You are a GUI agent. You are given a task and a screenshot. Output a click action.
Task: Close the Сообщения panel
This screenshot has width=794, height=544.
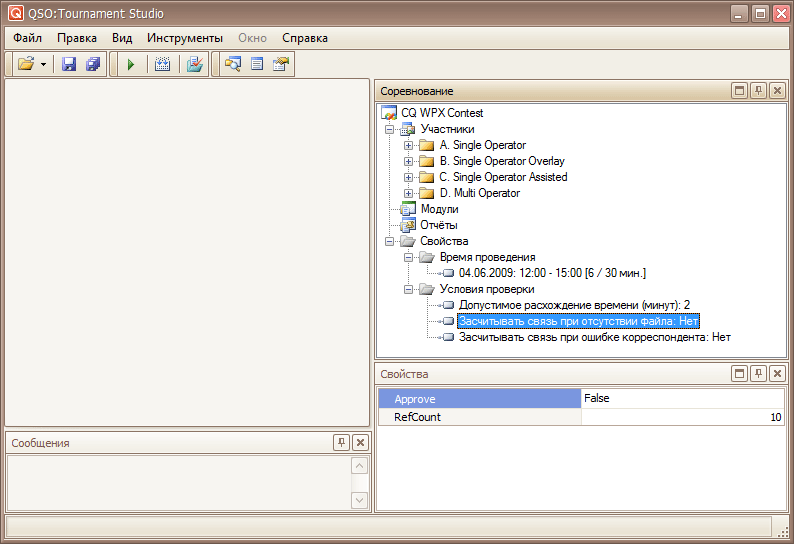[x=360, y=442]
